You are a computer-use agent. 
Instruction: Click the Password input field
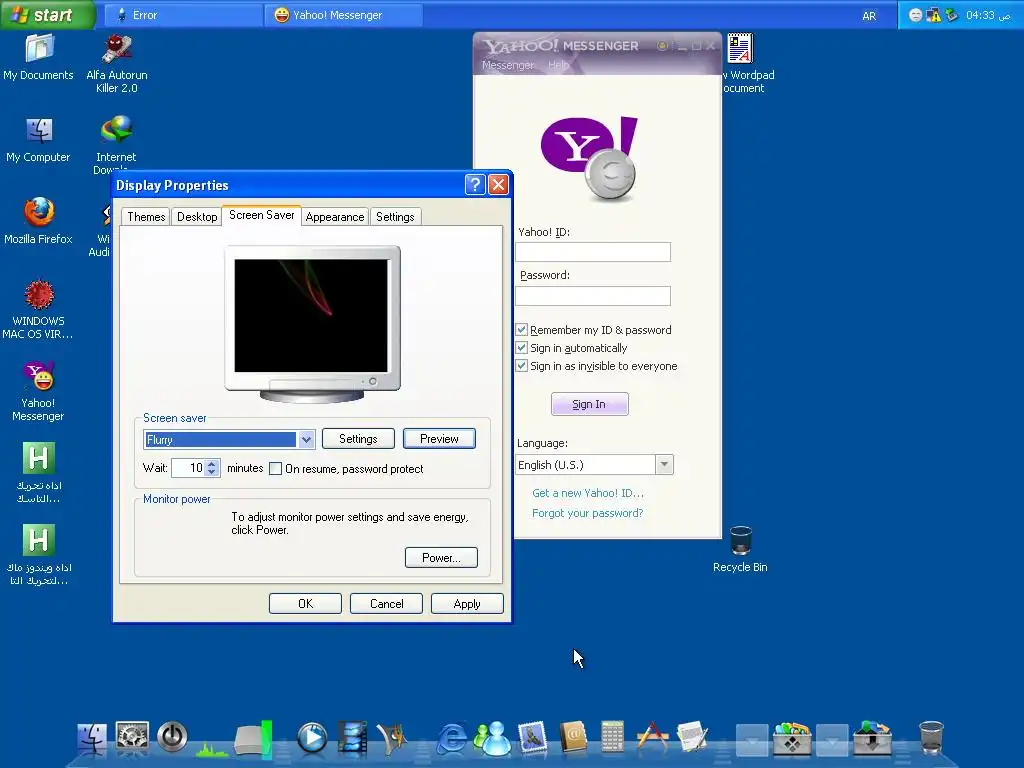click(593, 296)
